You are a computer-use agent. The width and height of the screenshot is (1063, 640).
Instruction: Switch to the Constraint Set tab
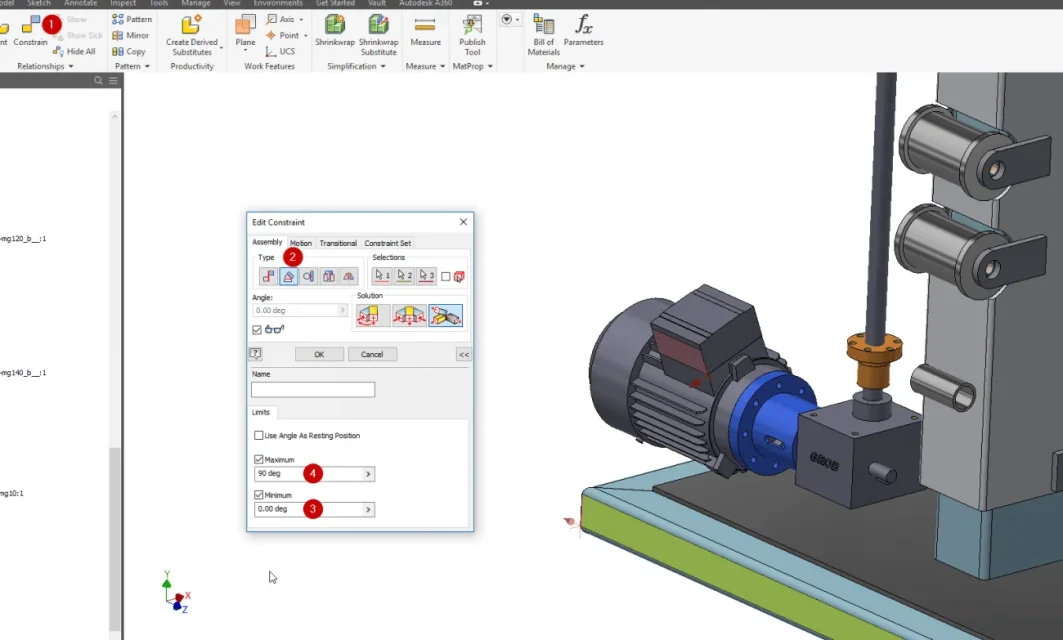coord(387,243)
